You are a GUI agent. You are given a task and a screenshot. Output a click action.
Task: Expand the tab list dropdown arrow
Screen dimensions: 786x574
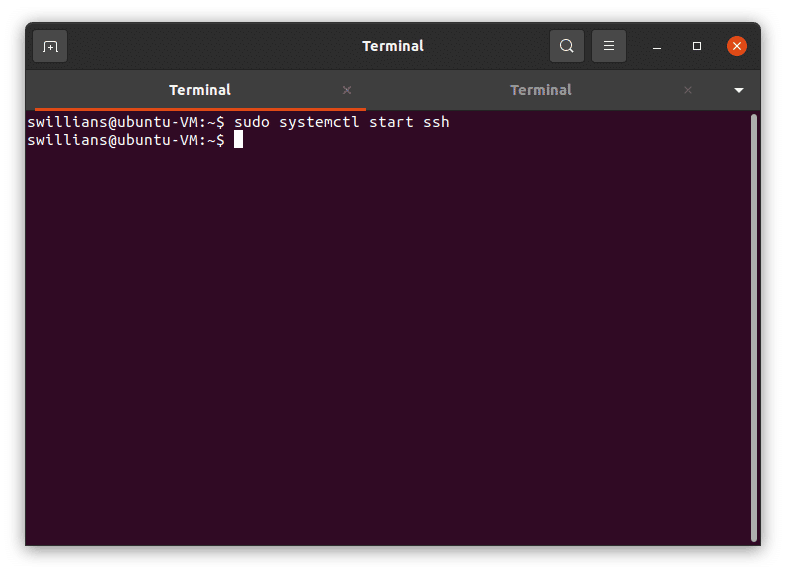click(x=739, y=90)
